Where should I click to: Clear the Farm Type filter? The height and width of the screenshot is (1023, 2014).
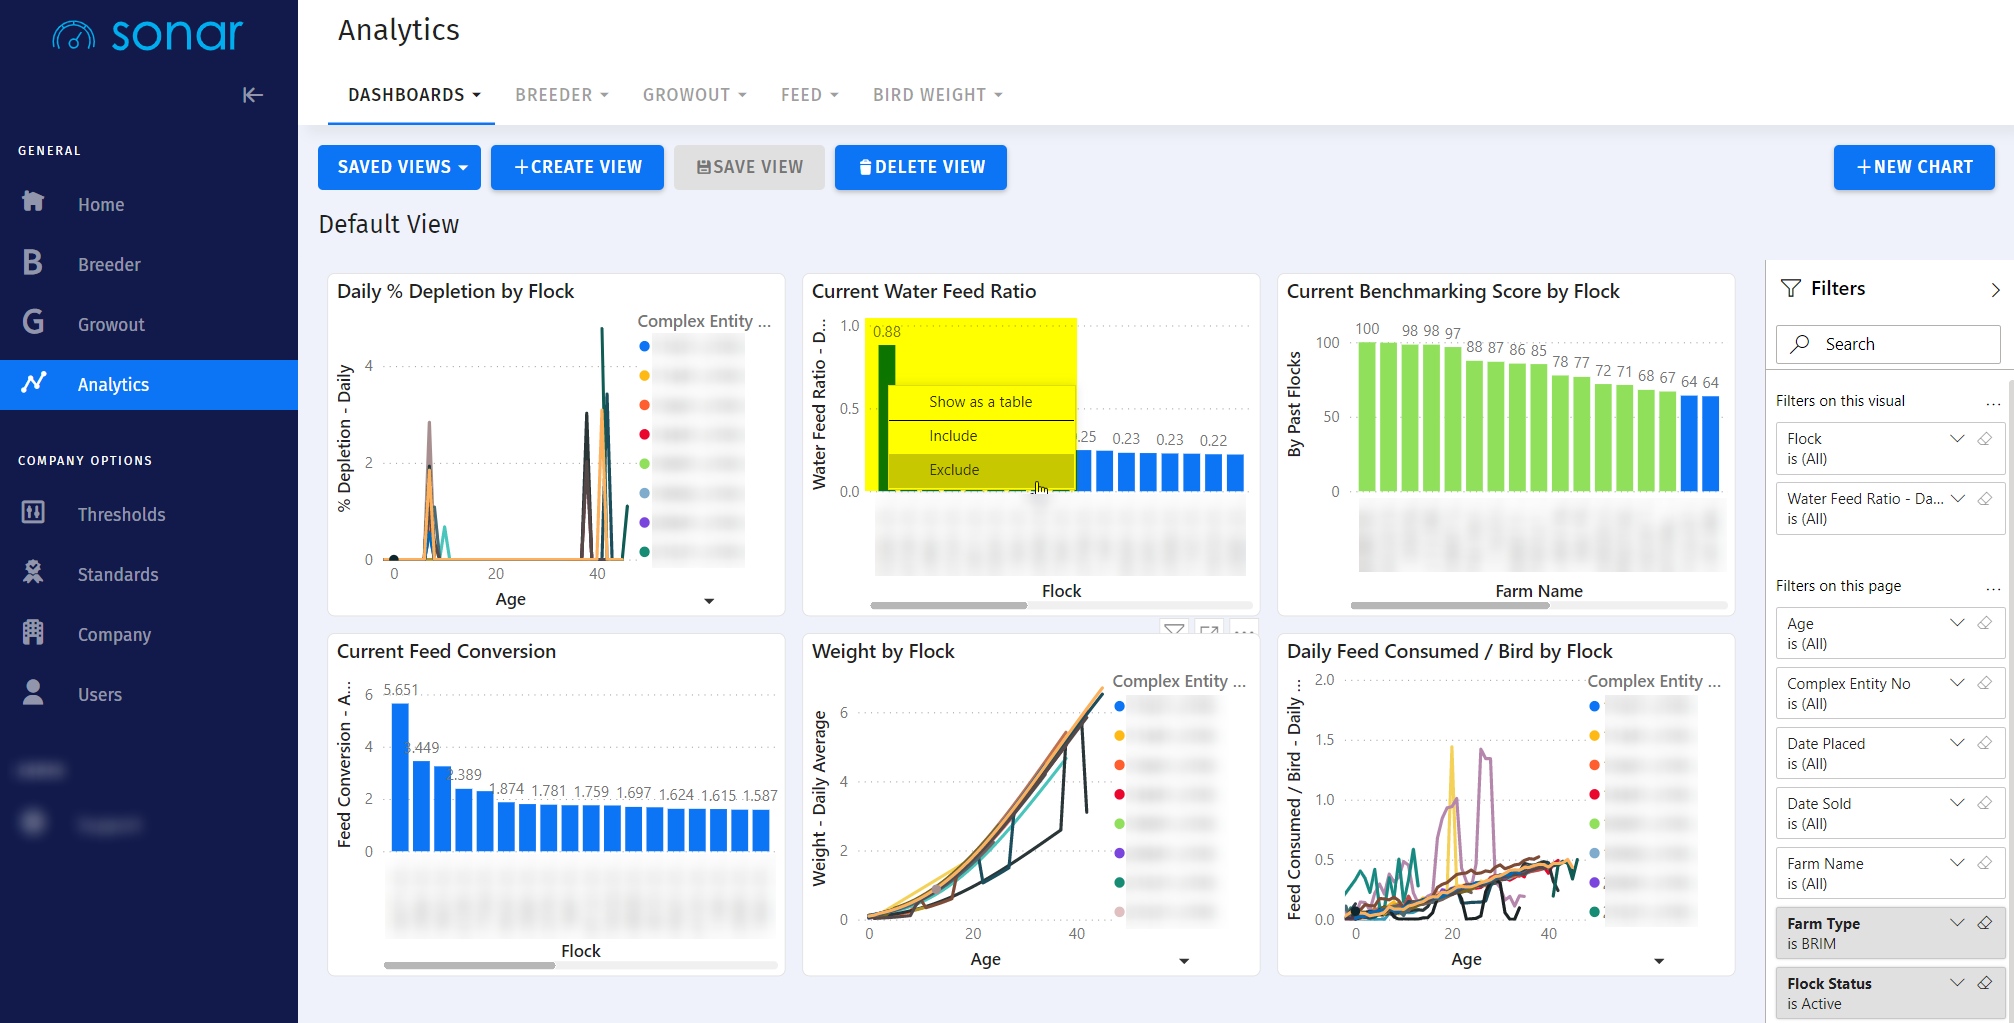1985,923
